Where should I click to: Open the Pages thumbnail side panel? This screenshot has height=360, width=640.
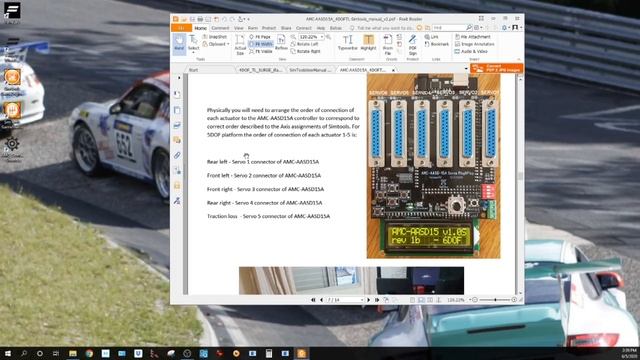coord(177,110)
